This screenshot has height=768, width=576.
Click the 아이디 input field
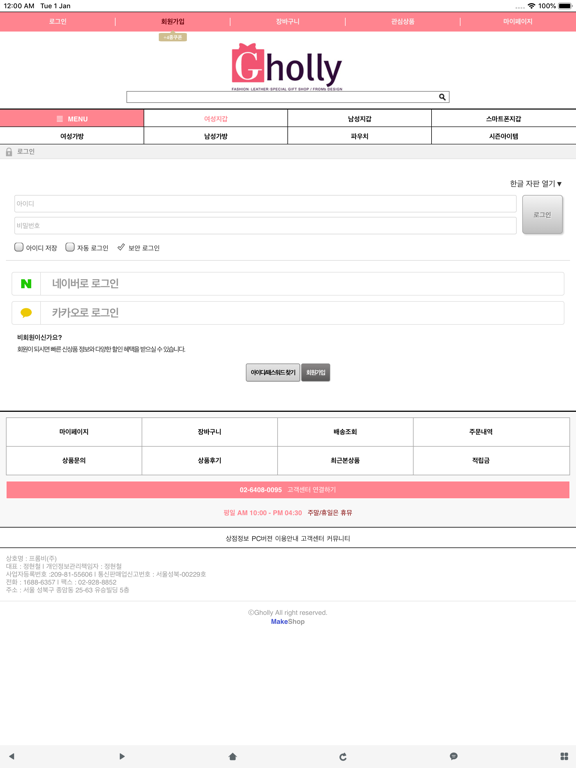coord(265,204)
